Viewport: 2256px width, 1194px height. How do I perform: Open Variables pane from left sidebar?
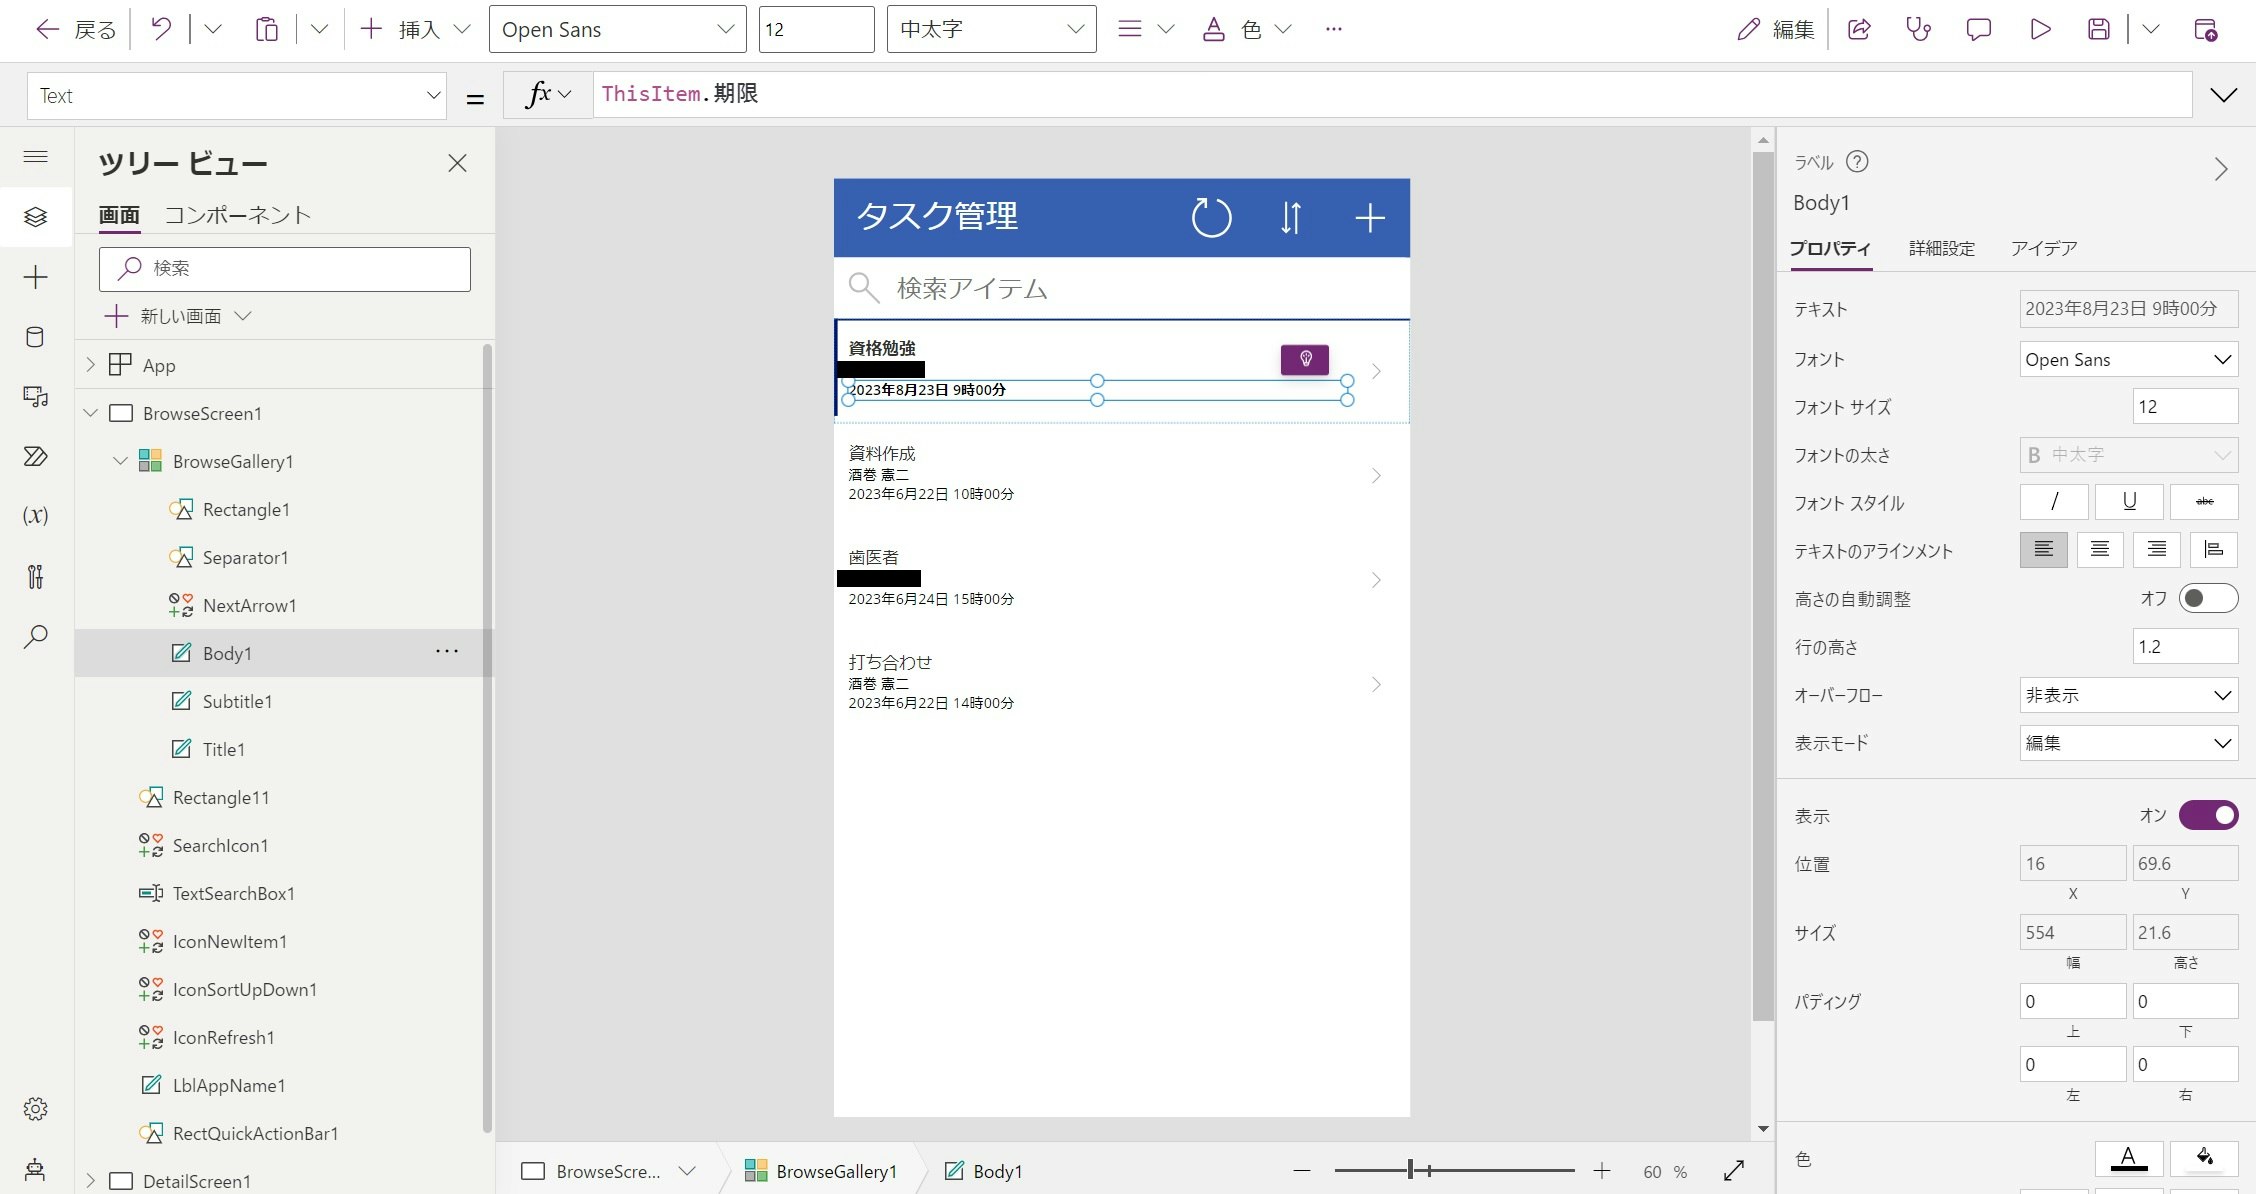pyautogui.click(x=35, y=516)
